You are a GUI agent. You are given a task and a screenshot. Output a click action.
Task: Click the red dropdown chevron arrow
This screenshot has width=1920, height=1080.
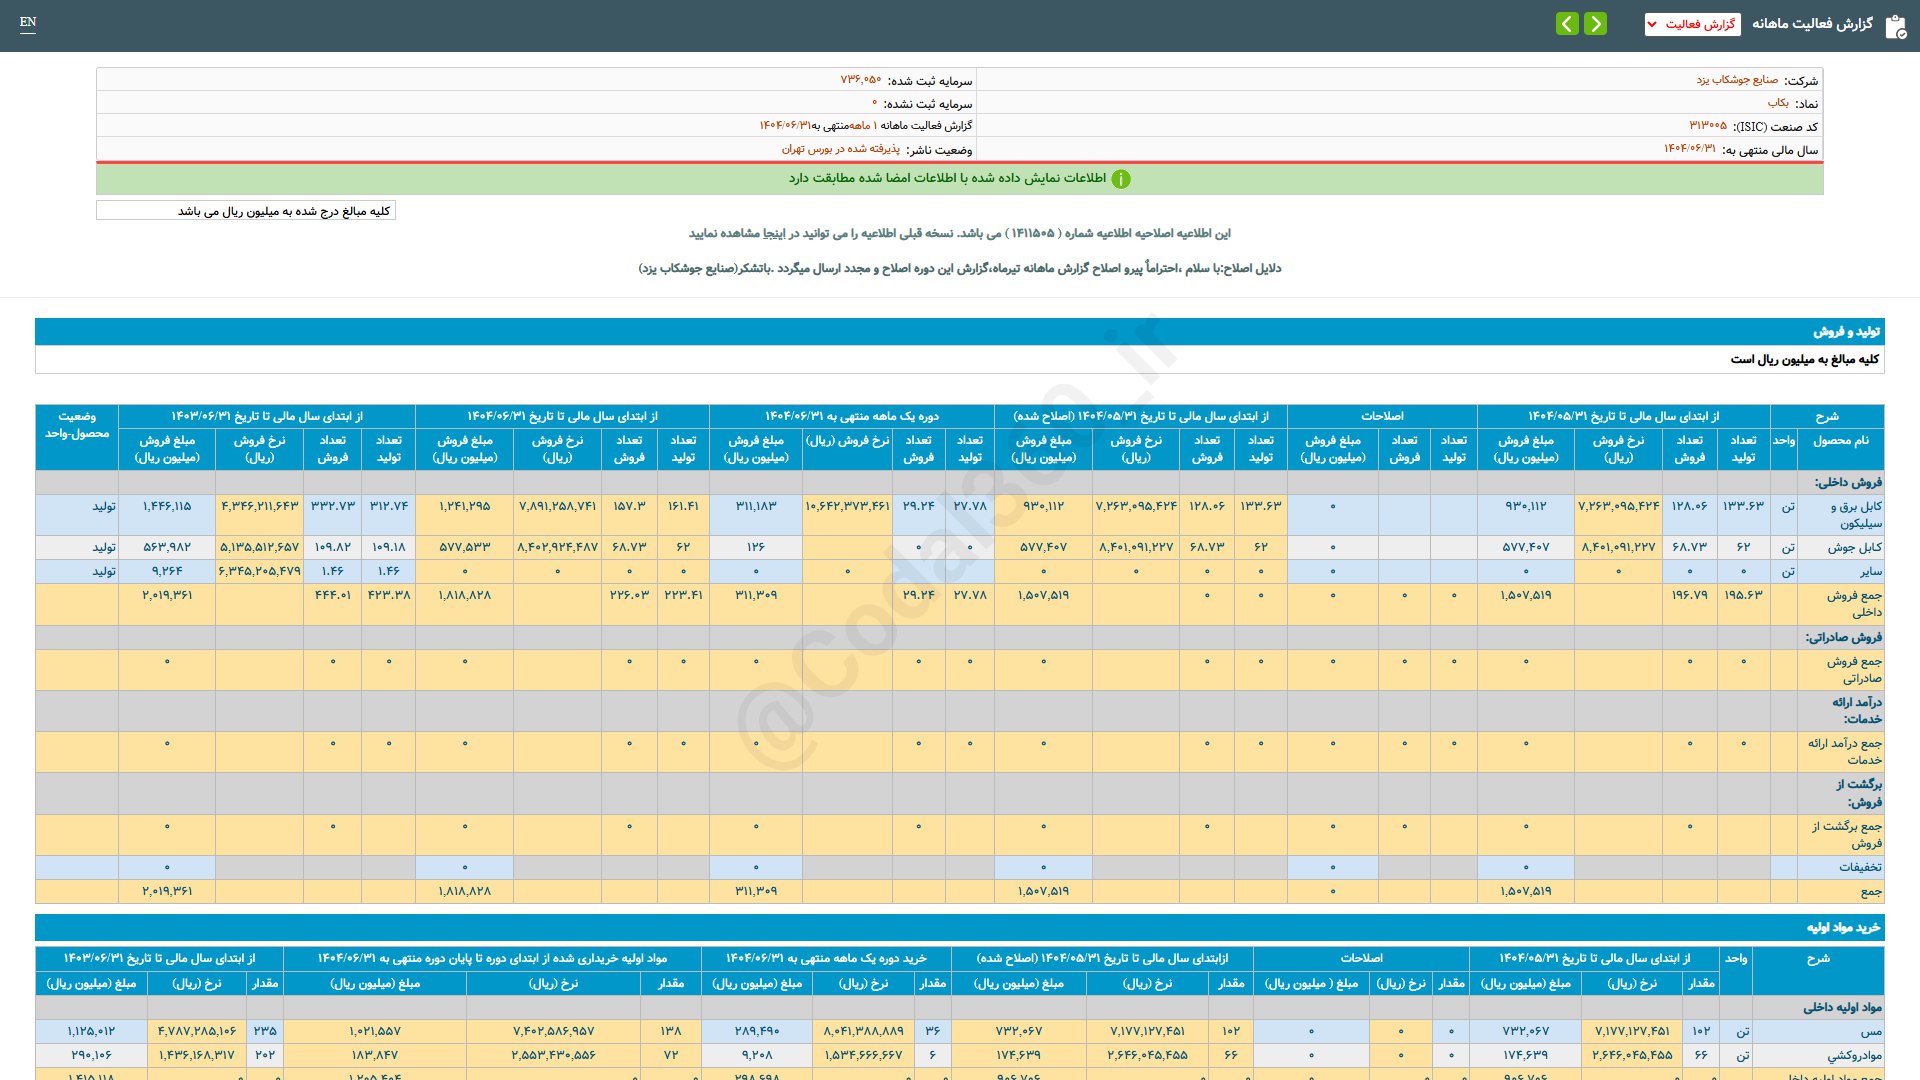(1653, 24)
